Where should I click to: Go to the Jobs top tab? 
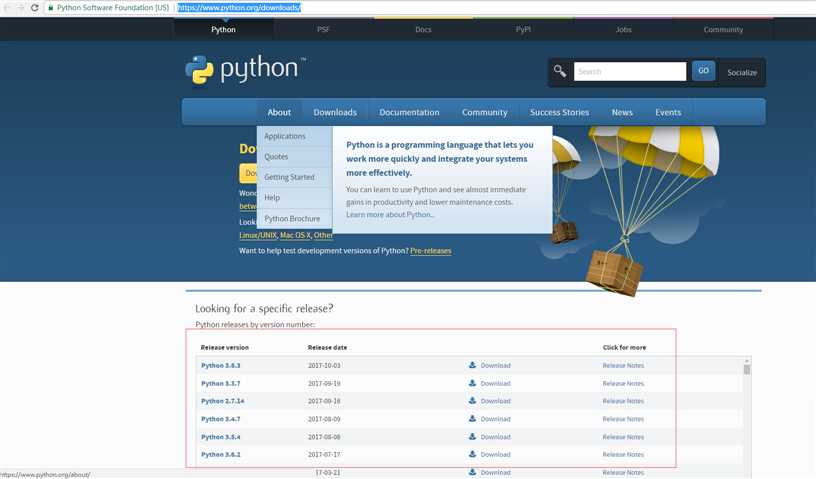[623, 30]
